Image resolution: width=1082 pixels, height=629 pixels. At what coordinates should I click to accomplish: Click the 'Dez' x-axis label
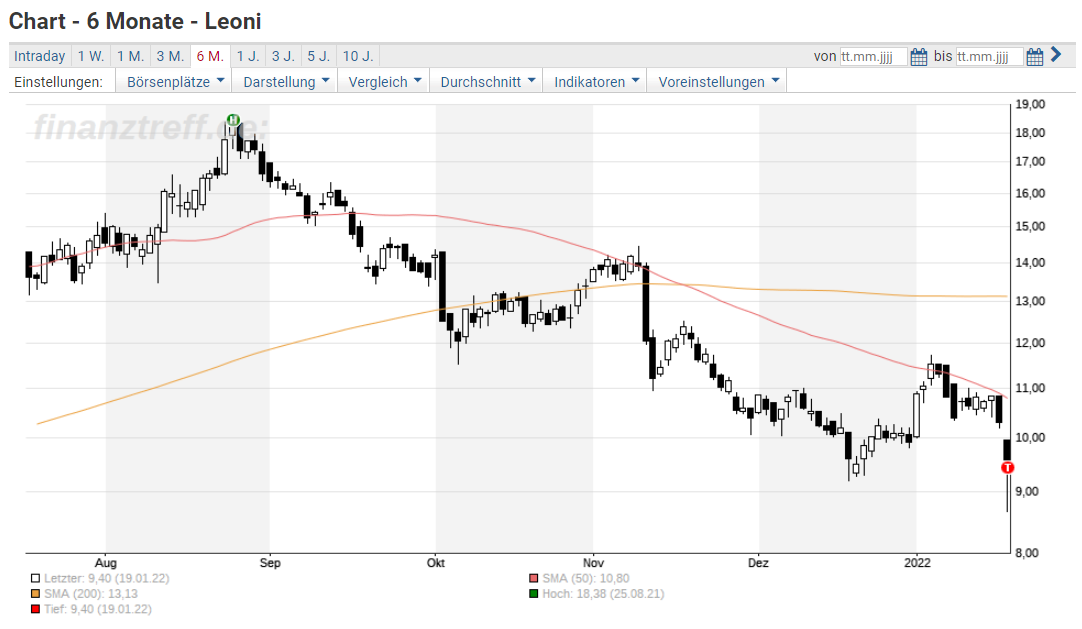pos(758,563)
